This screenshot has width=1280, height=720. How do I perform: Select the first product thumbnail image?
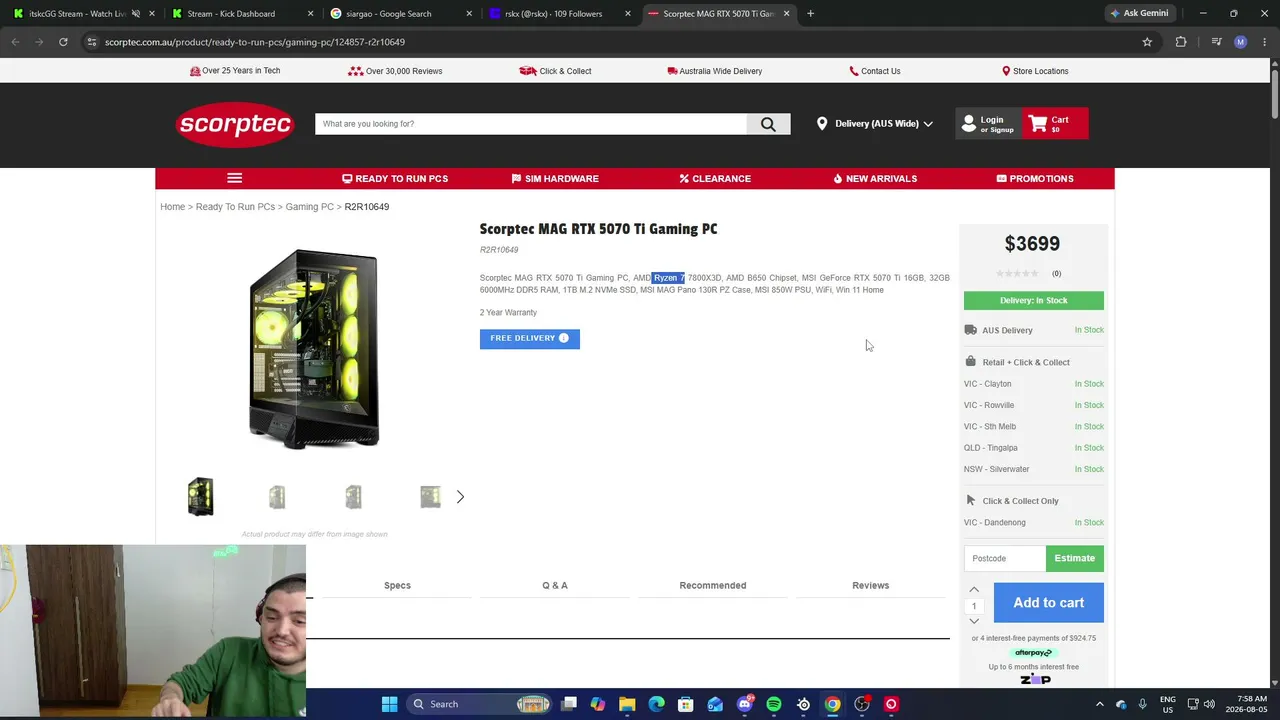coord(201,496)
